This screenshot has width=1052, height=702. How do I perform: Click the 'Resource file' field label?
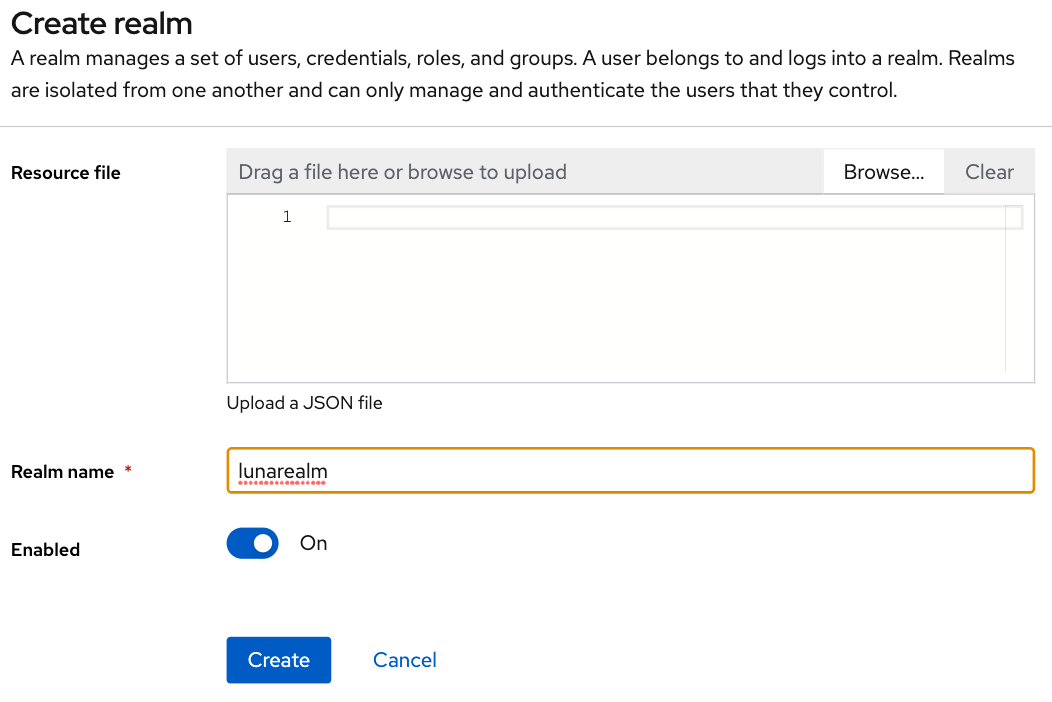[x=66, y=172]
